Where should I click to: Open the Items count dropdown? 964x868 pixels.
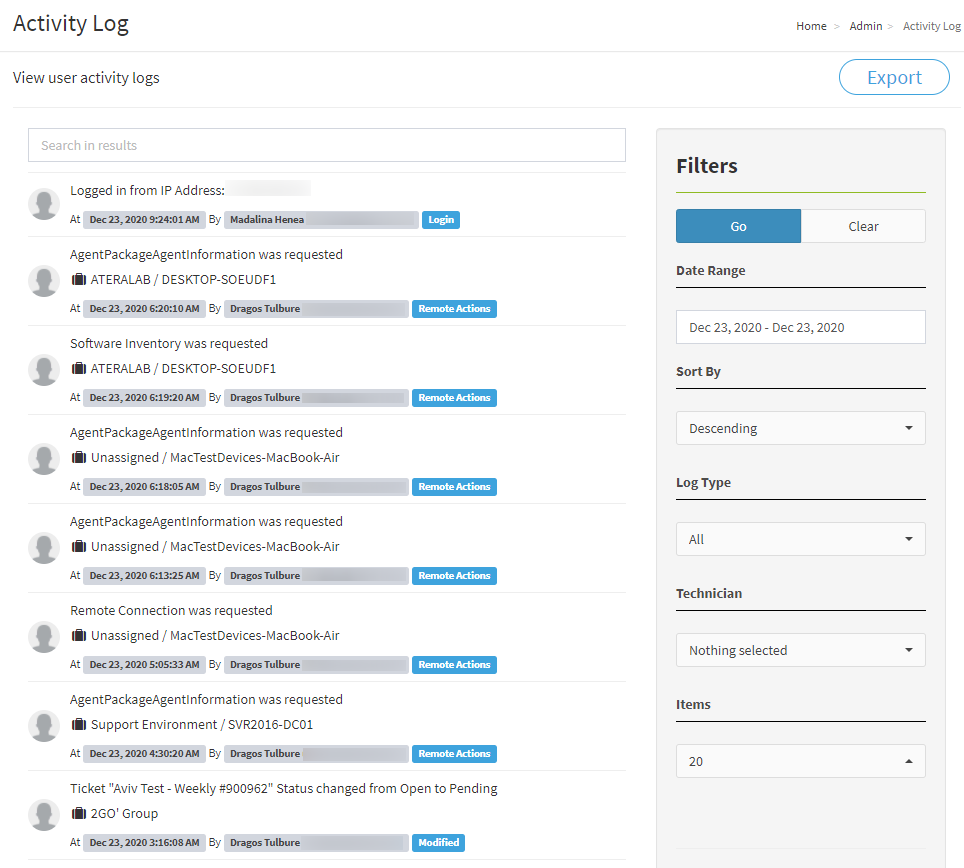pos(800,761)
